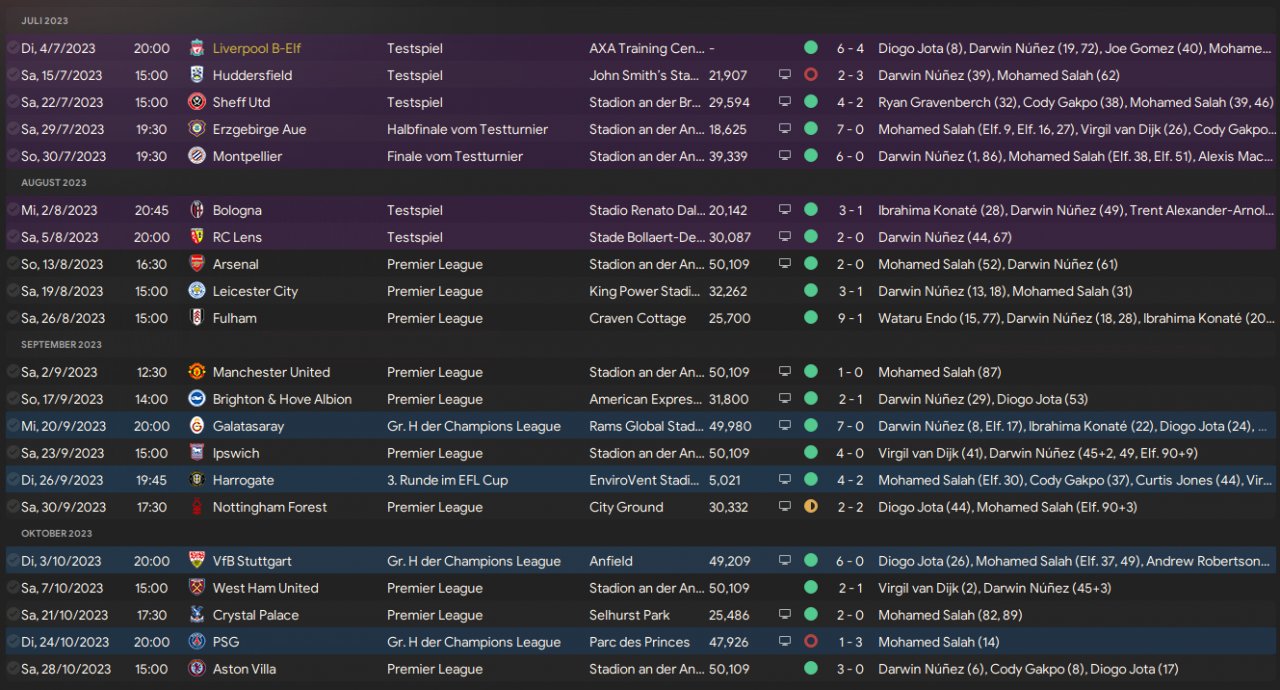Open the Liverpool B-Elf team link
Screen dimensions: 1280x690
(x=256, y=48)
